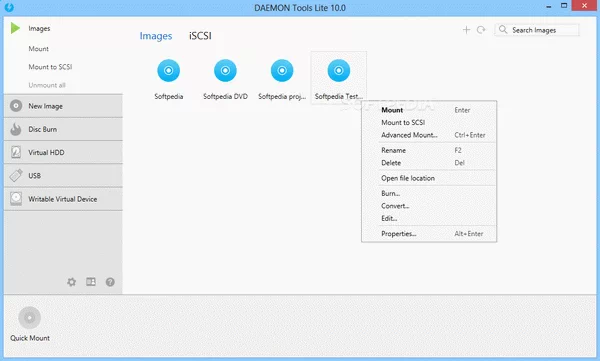Select the USB stick icon
The image size is (600, 361).
[x=16, y=175]
